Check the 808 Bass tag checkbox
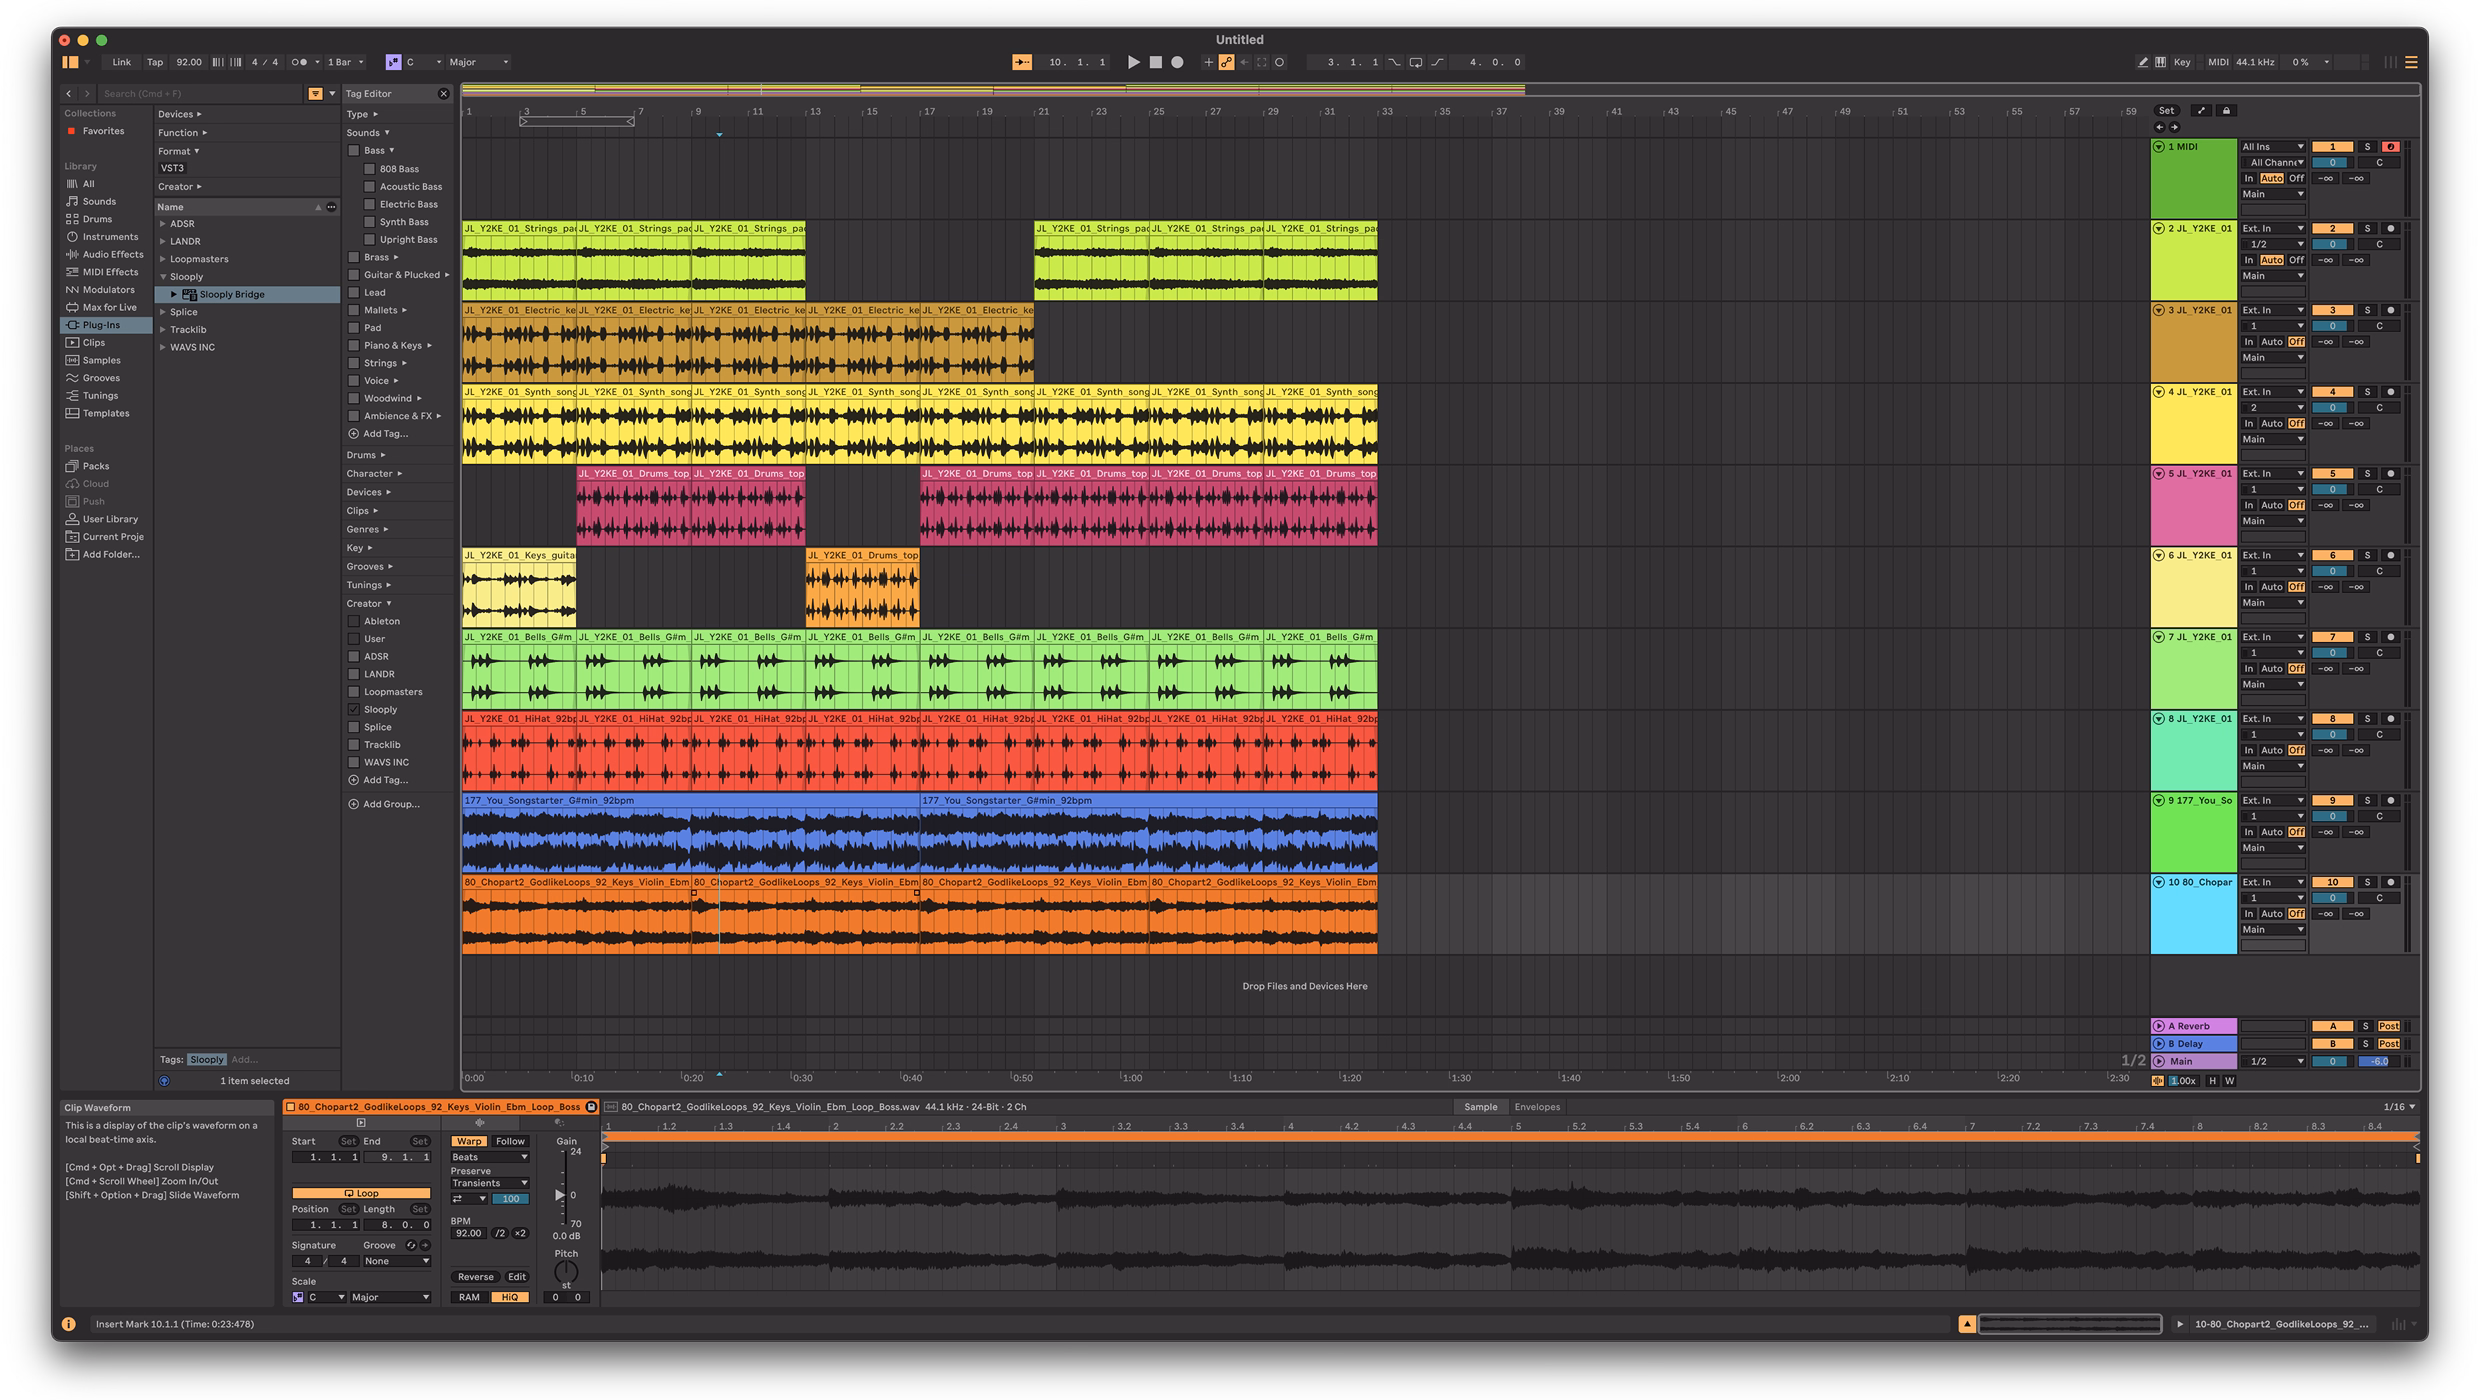Screen dimensions: 2480x1400 (x=369, y=169)
